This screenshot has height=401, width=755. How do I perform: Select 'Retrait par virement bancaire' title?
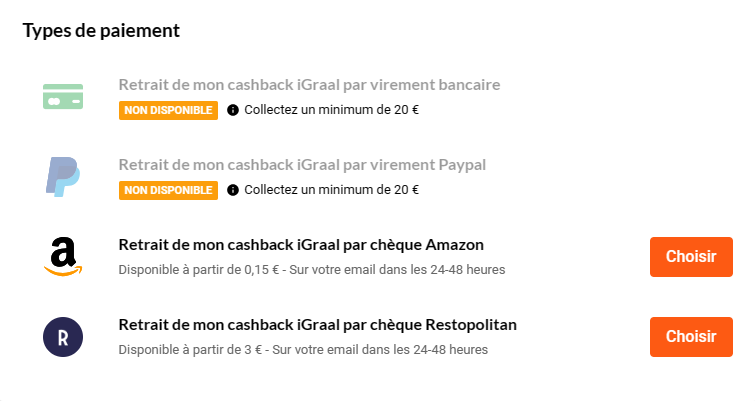click(309, 85)
